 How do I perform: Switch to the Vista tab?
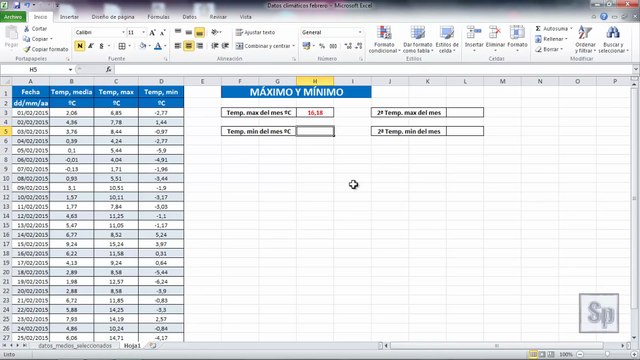pos(245,17)
